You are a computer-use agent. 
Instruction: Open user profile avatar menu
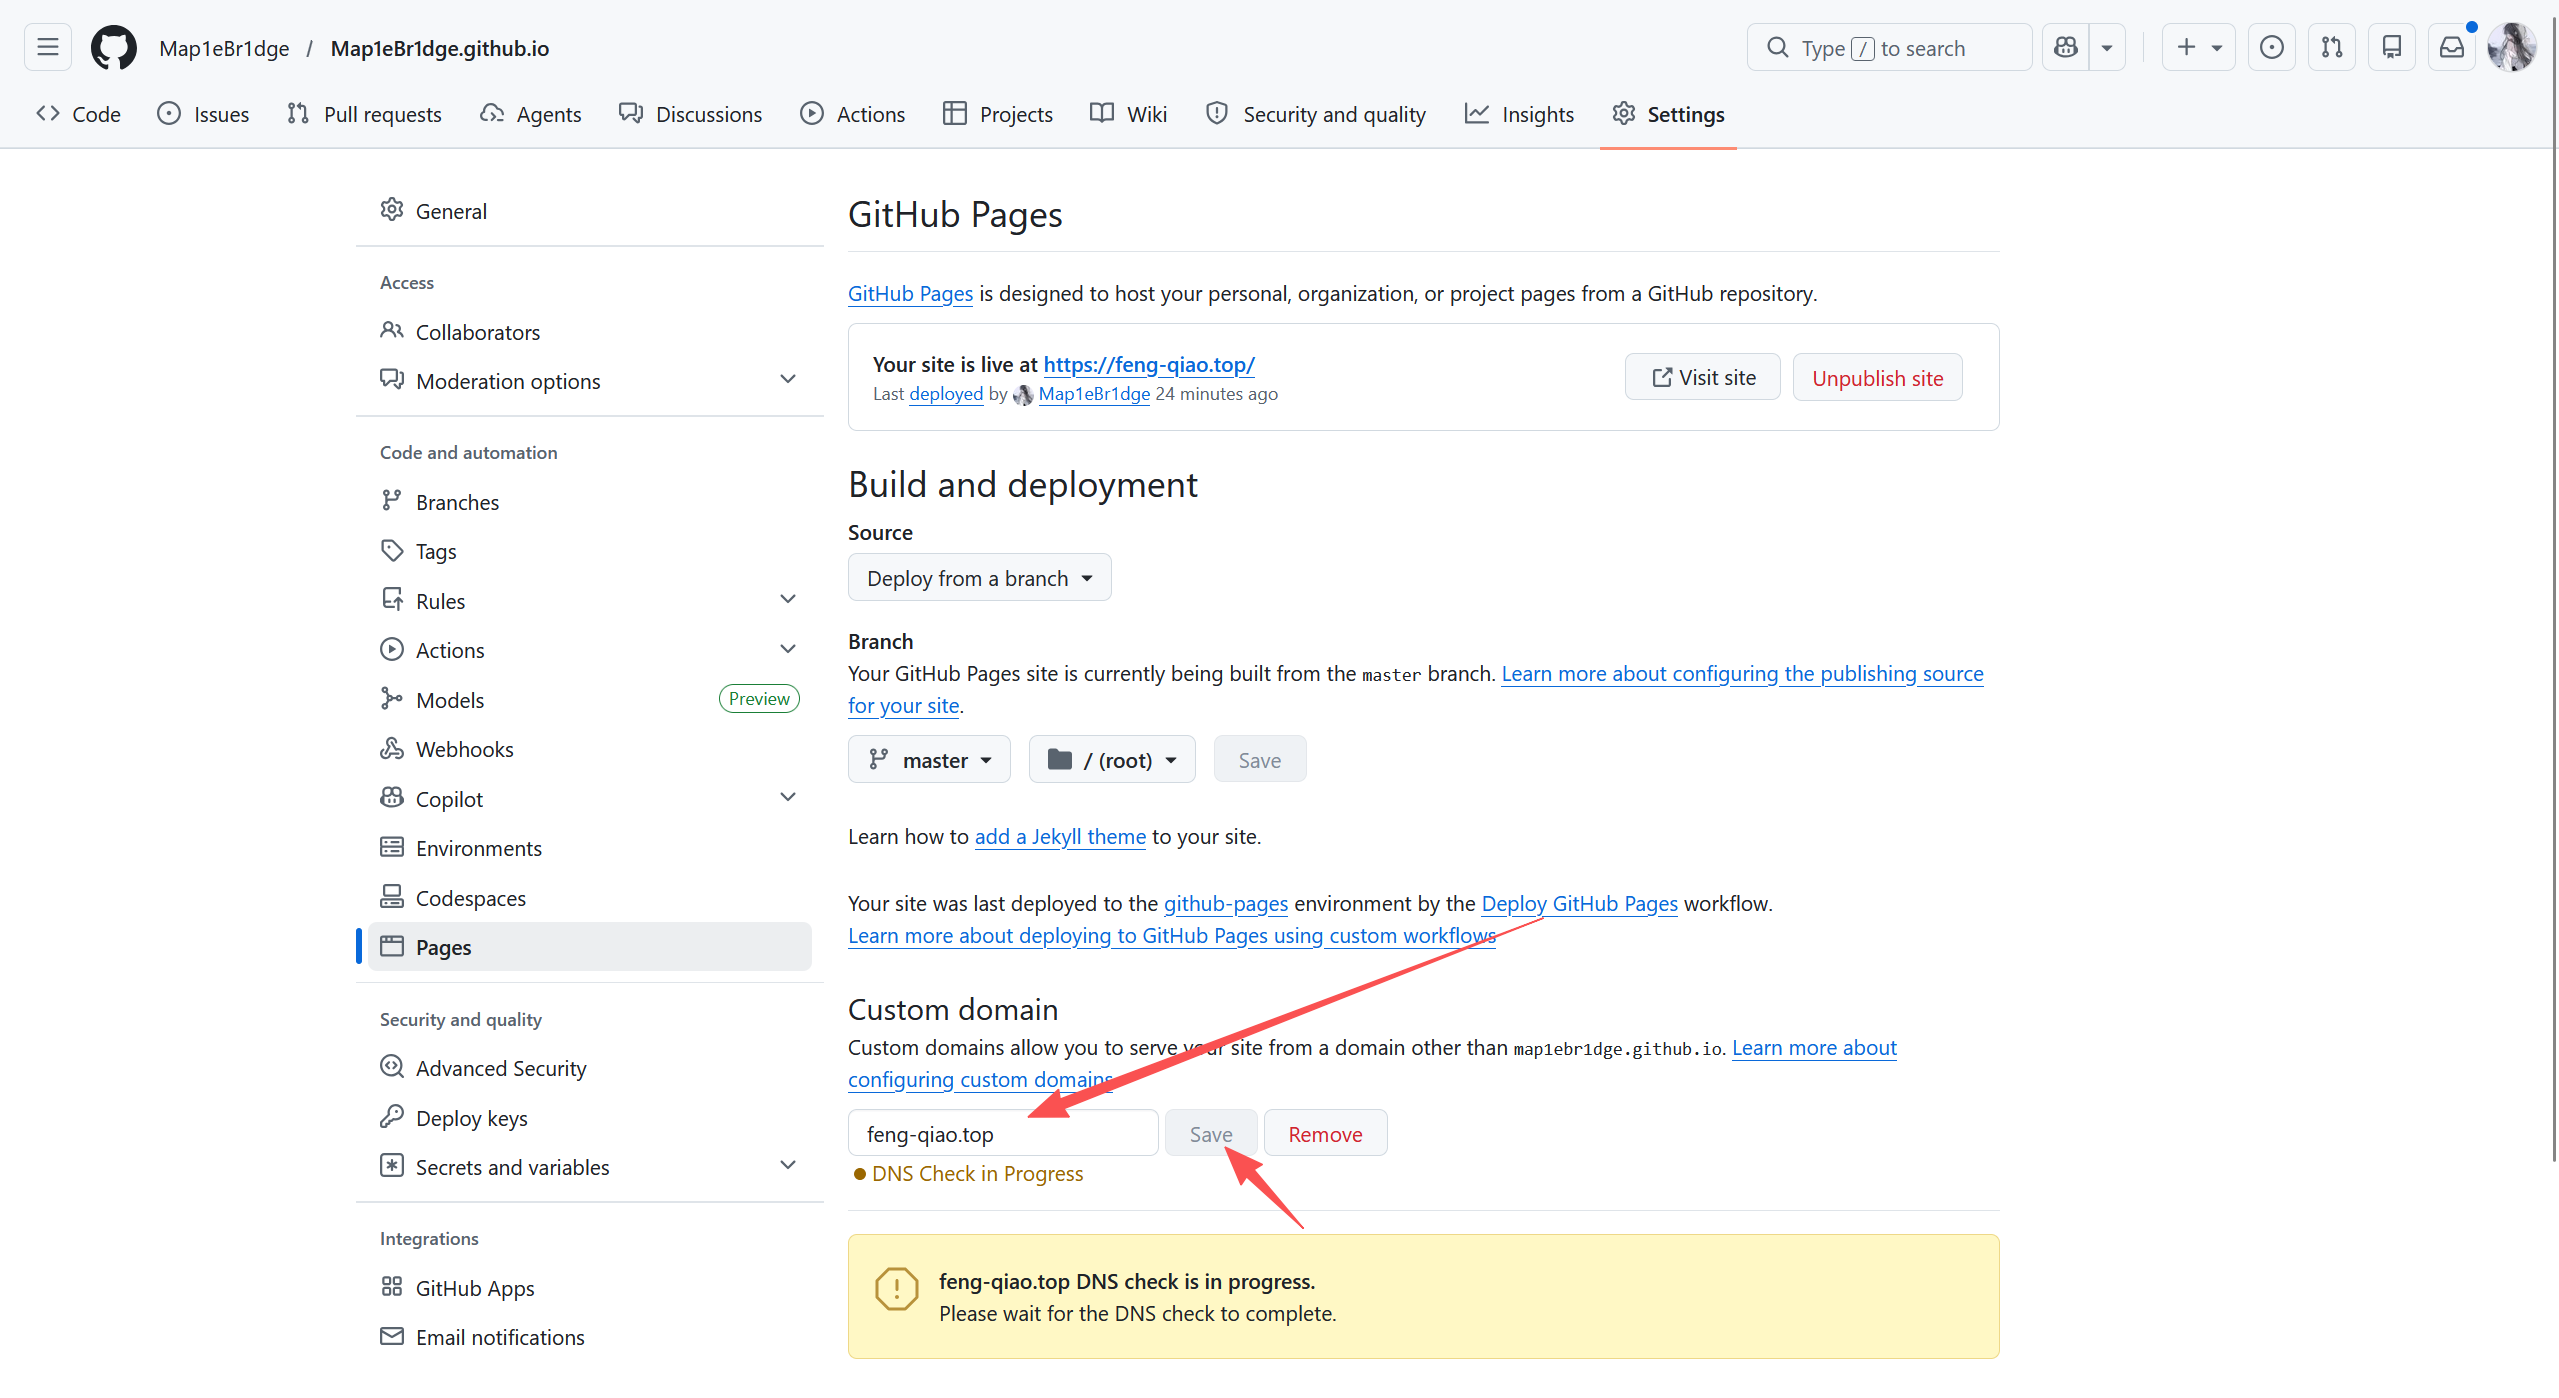(2511, 47)
